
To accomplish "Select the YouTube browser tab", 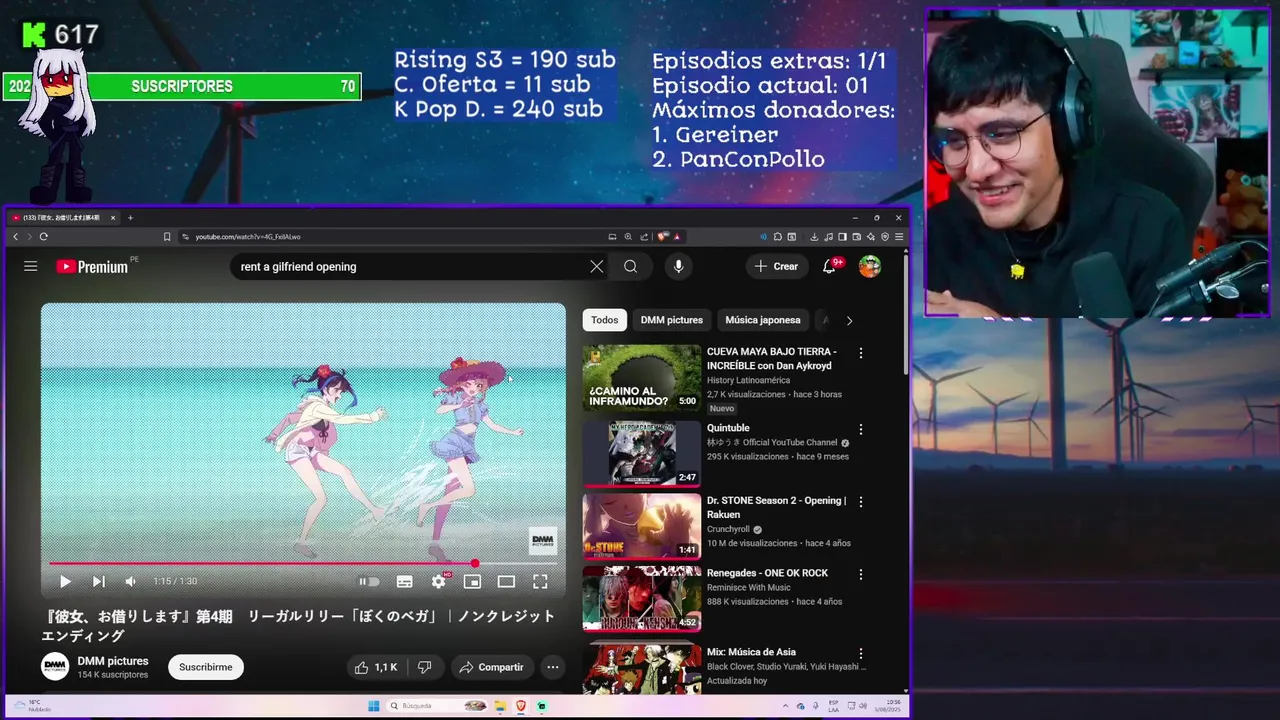I will pos(63,217).
